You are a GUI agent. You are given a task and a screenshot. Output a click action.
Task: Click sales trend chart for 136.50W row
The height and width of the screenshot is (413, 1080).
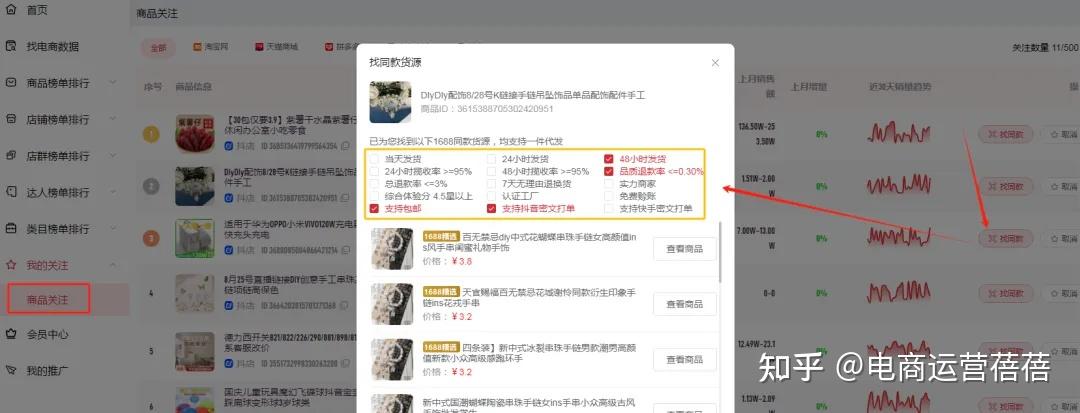(899, 134)
